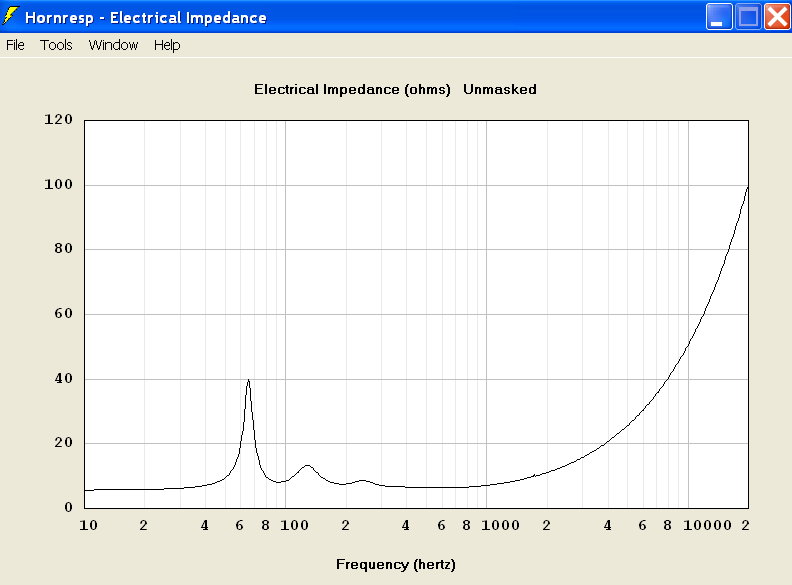792x585 pixels.
Task: Click the Hornresp lightning bolt icon
Action: coord(10,16)
